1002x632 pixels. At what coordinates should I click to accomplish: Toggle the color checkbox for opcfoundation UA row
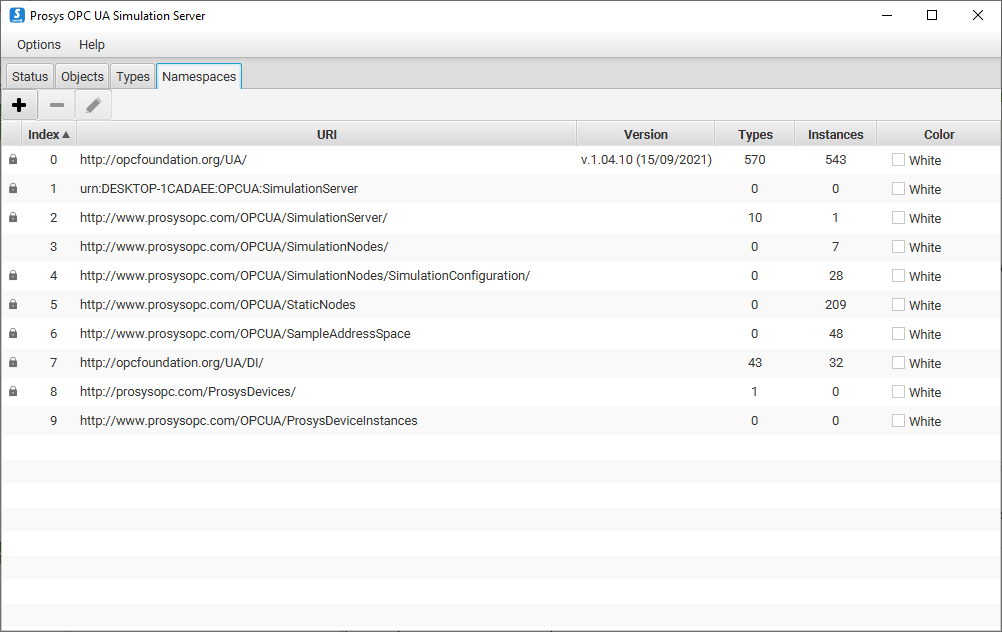898,160
